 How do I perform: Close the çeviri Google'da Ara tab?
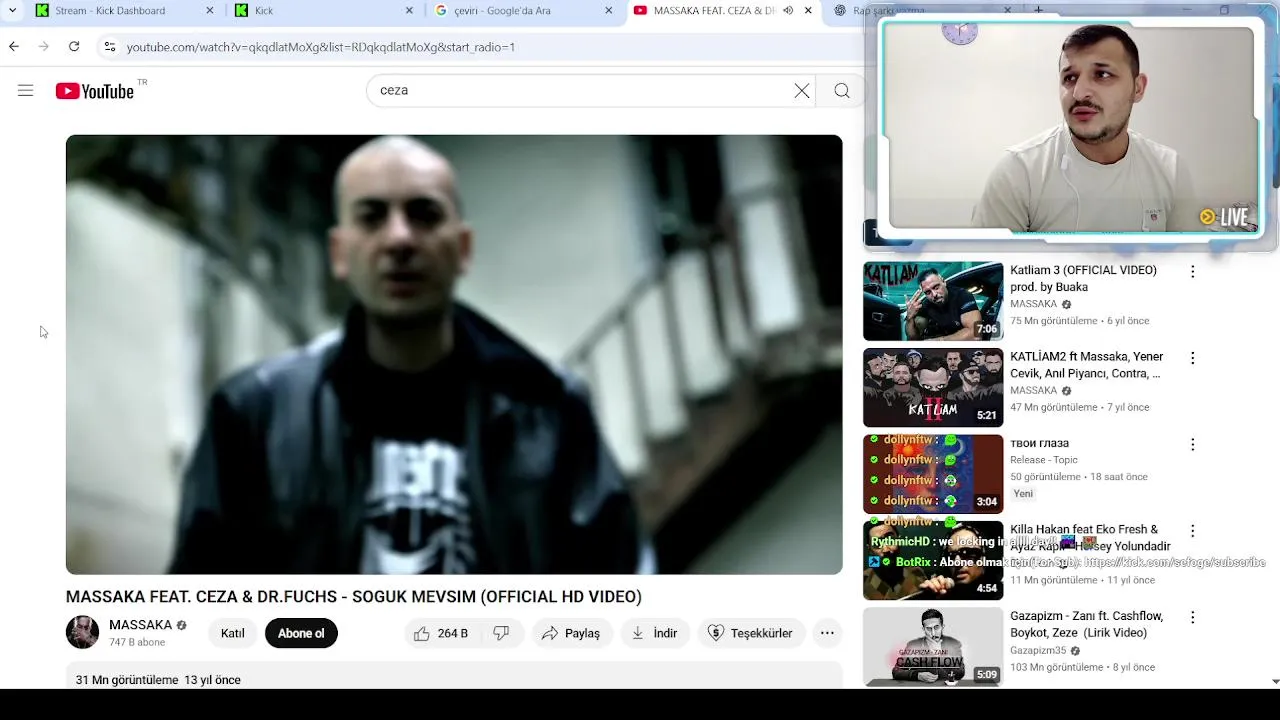(609, 10)
